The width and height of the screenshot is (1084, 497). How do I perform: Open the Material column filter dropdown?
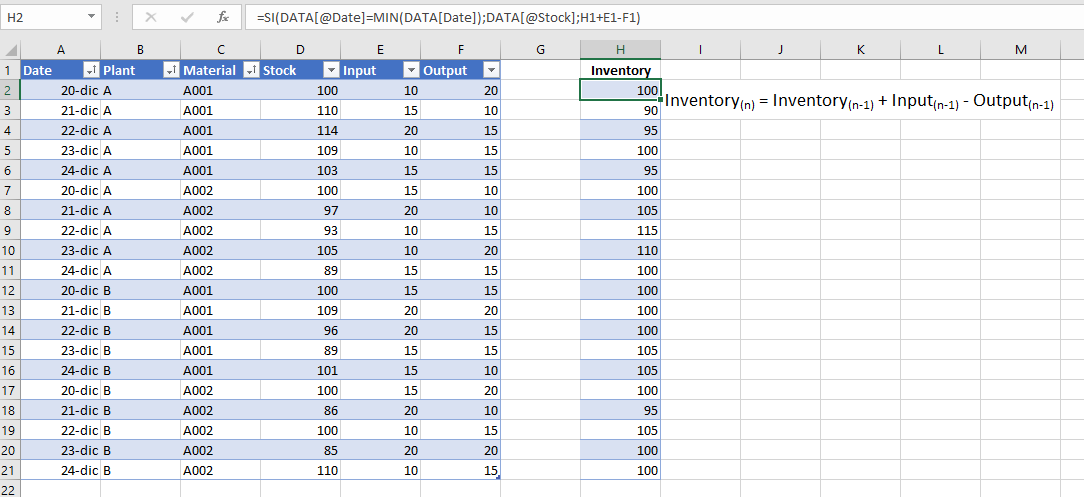click(251, 71)
